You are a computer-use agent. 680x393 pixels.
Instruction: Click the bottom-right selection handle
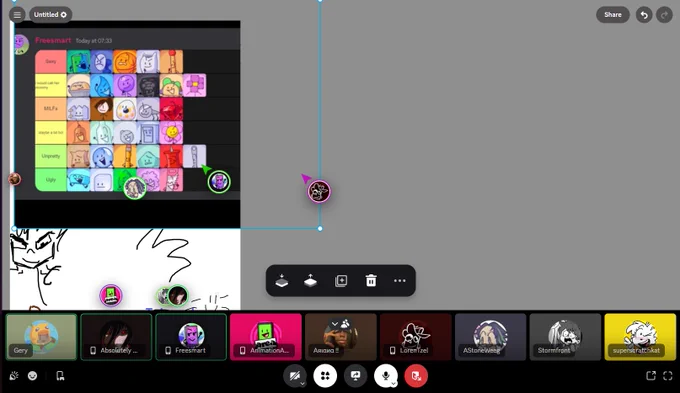[x=320, y=229]
